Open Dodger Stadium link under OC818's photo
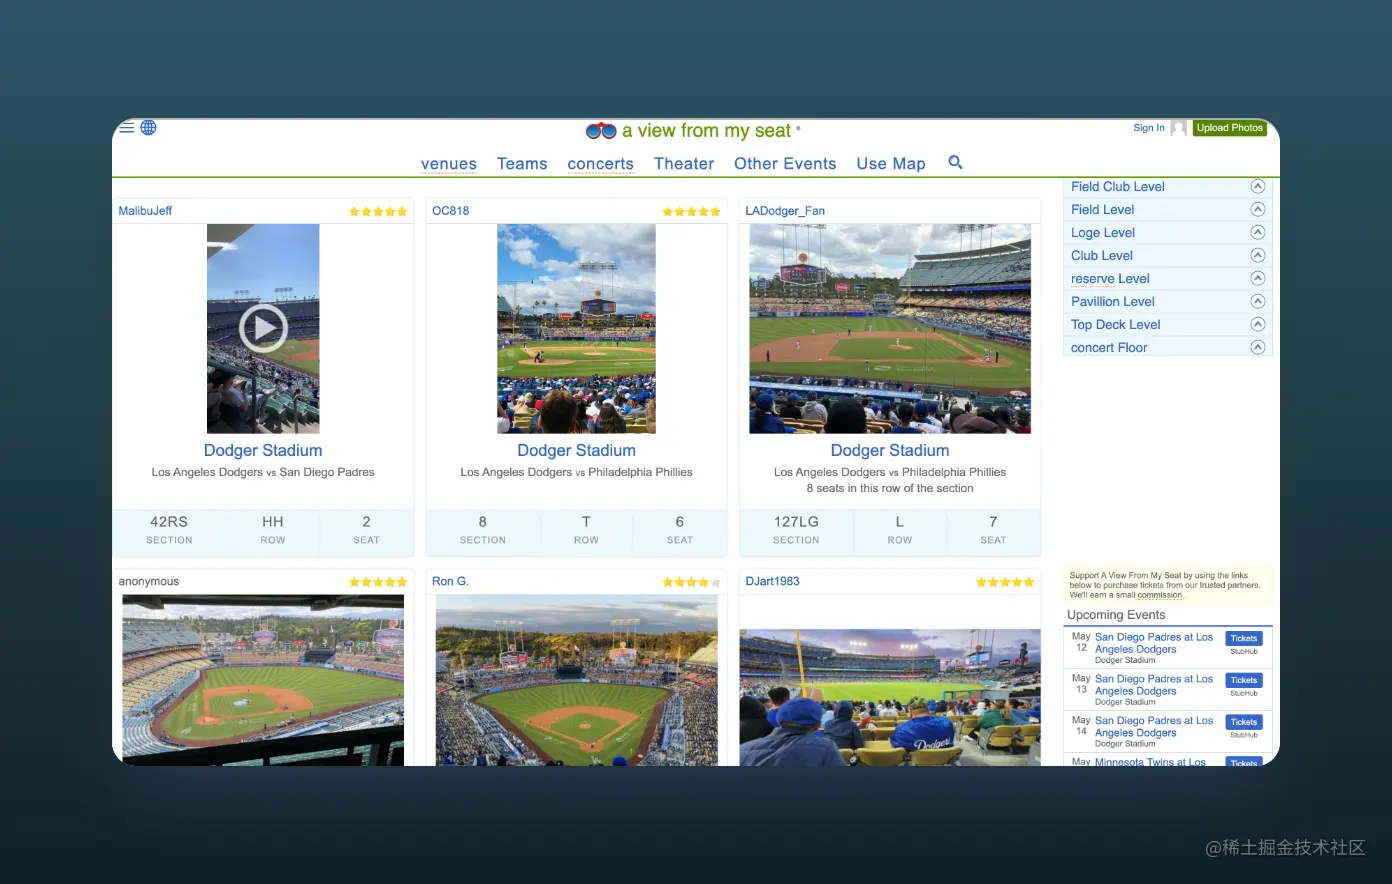1392x884 pixels. coord(576,451)
